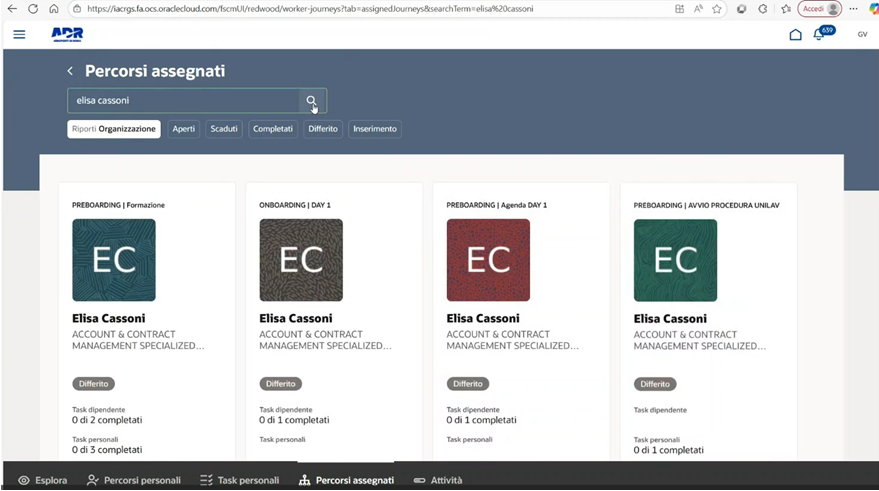Click 'PREBOARDING | Agenda DAY 1' card title
Screen dimensions: 879x491
(x=497, y=205)
